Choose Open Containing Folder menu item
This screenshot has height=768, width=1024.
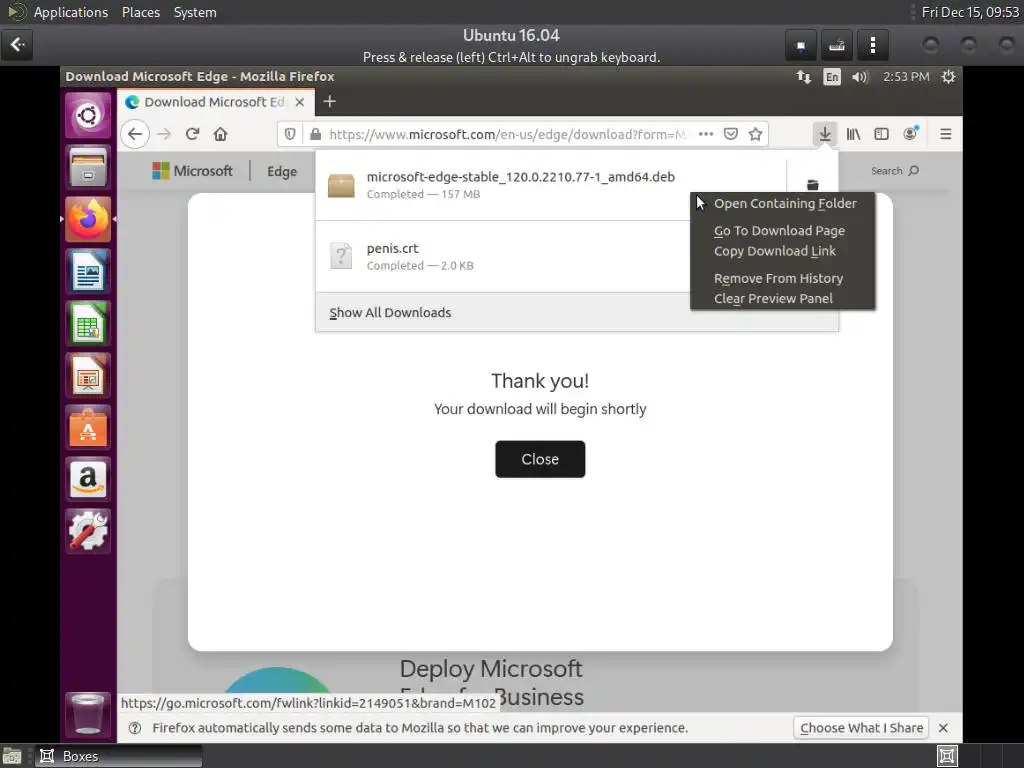tap(785, 203)
